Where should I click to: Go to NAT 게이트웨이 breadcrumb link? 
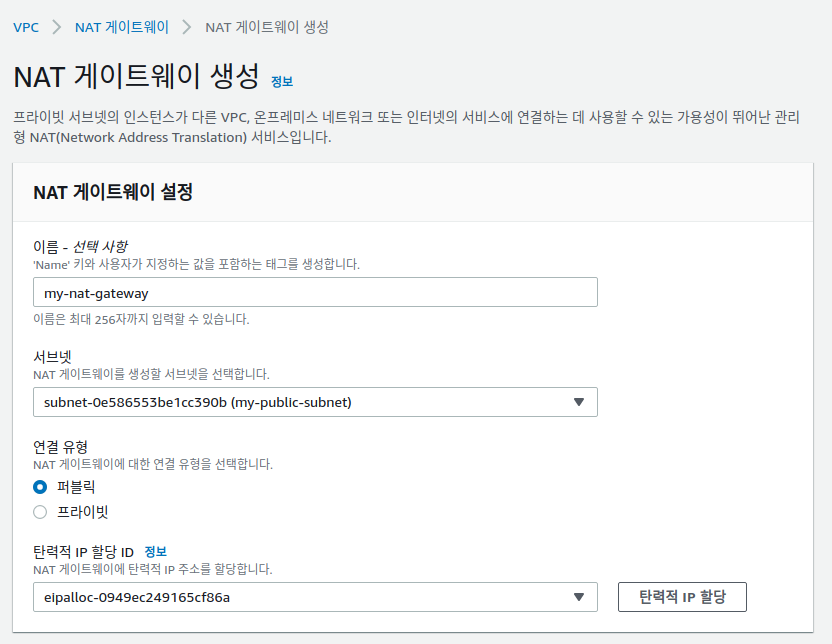[122, 27]
